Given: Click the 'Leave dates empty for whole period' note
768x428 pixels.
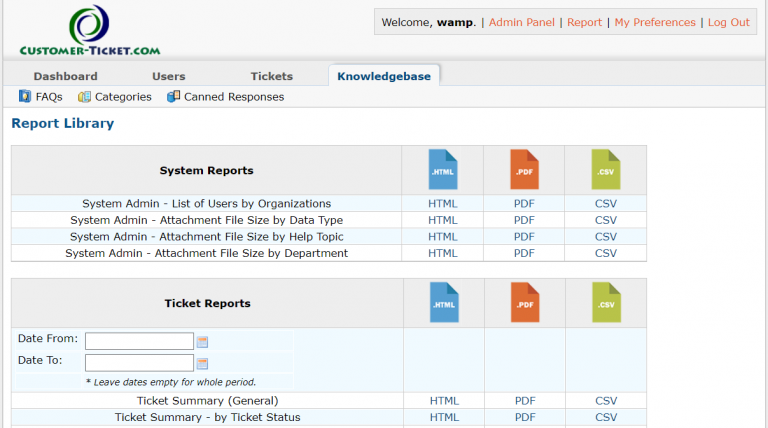Looking at the screenshot, I should [171, 382].
